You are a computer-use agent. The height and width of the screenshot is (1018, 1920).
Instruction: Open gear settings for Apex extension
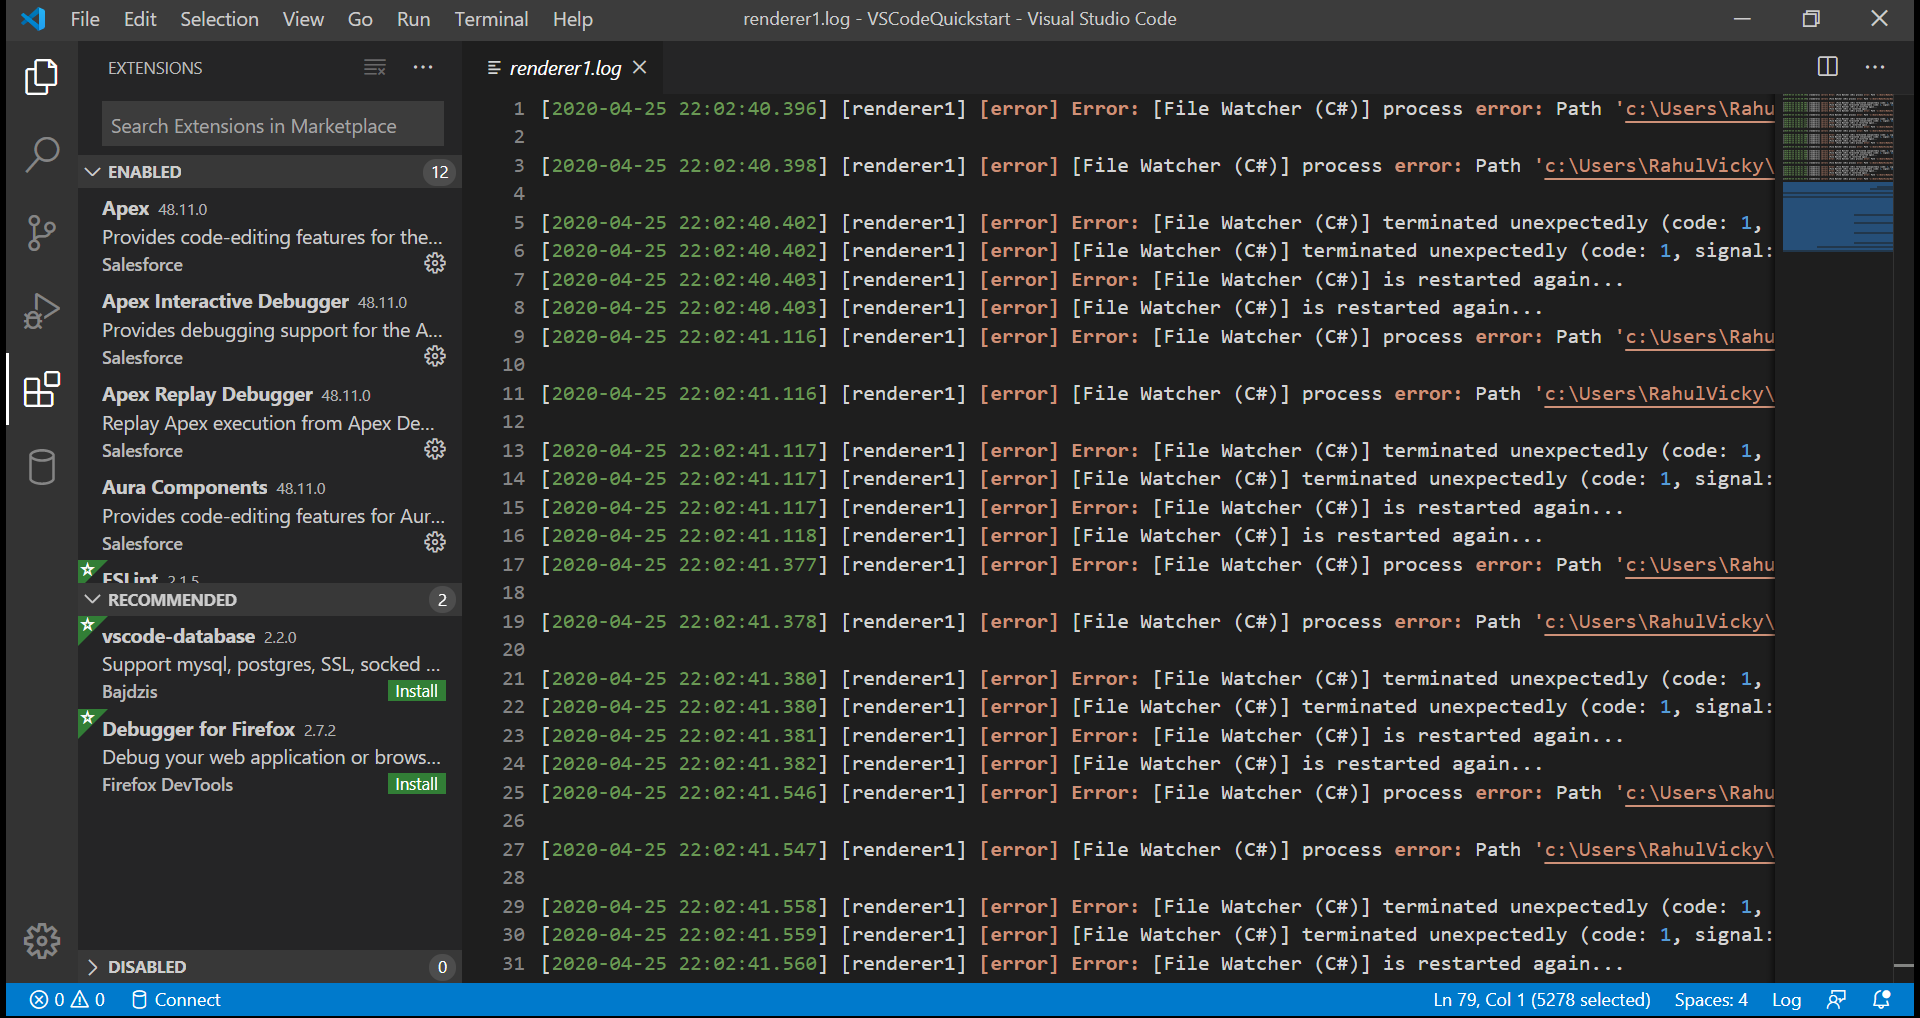434,263
